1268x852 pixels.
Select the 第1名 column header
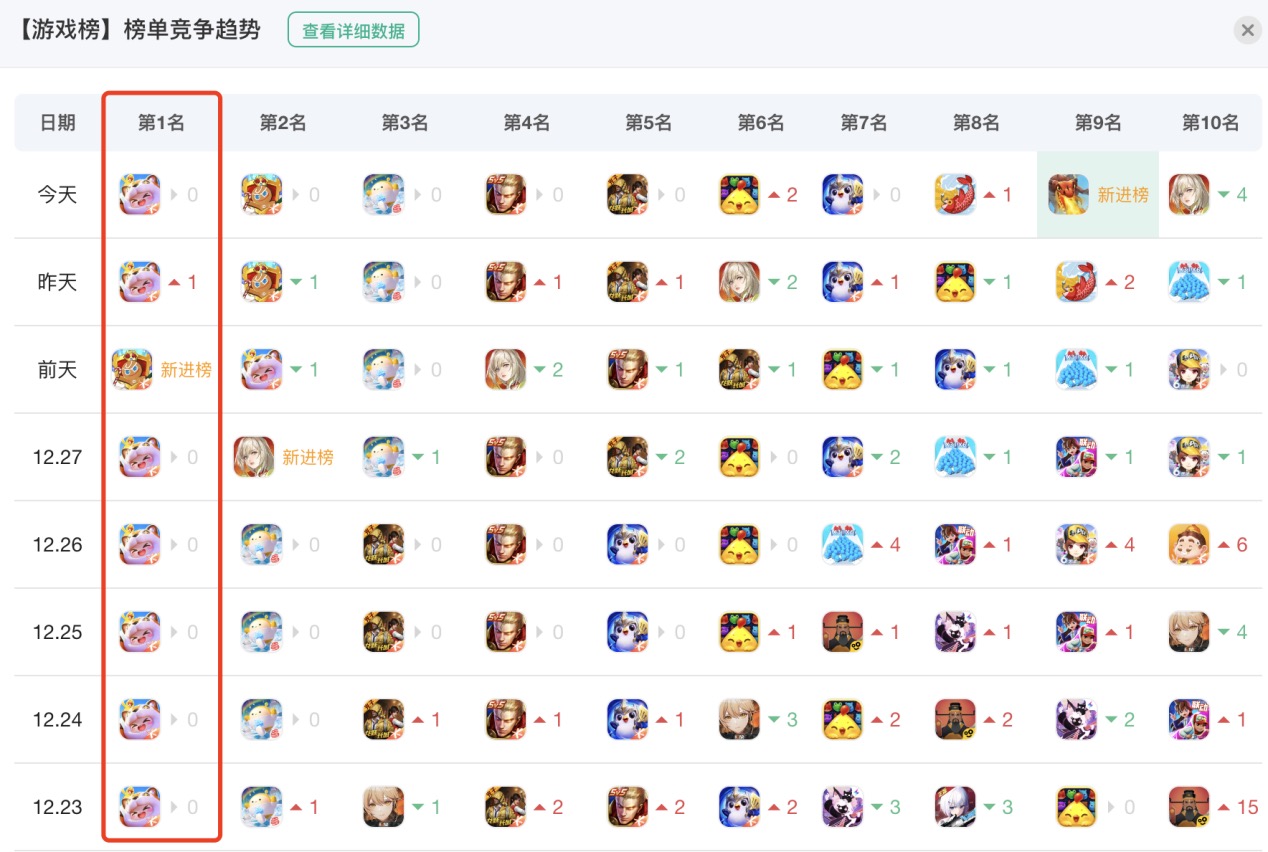click(161, 123)
